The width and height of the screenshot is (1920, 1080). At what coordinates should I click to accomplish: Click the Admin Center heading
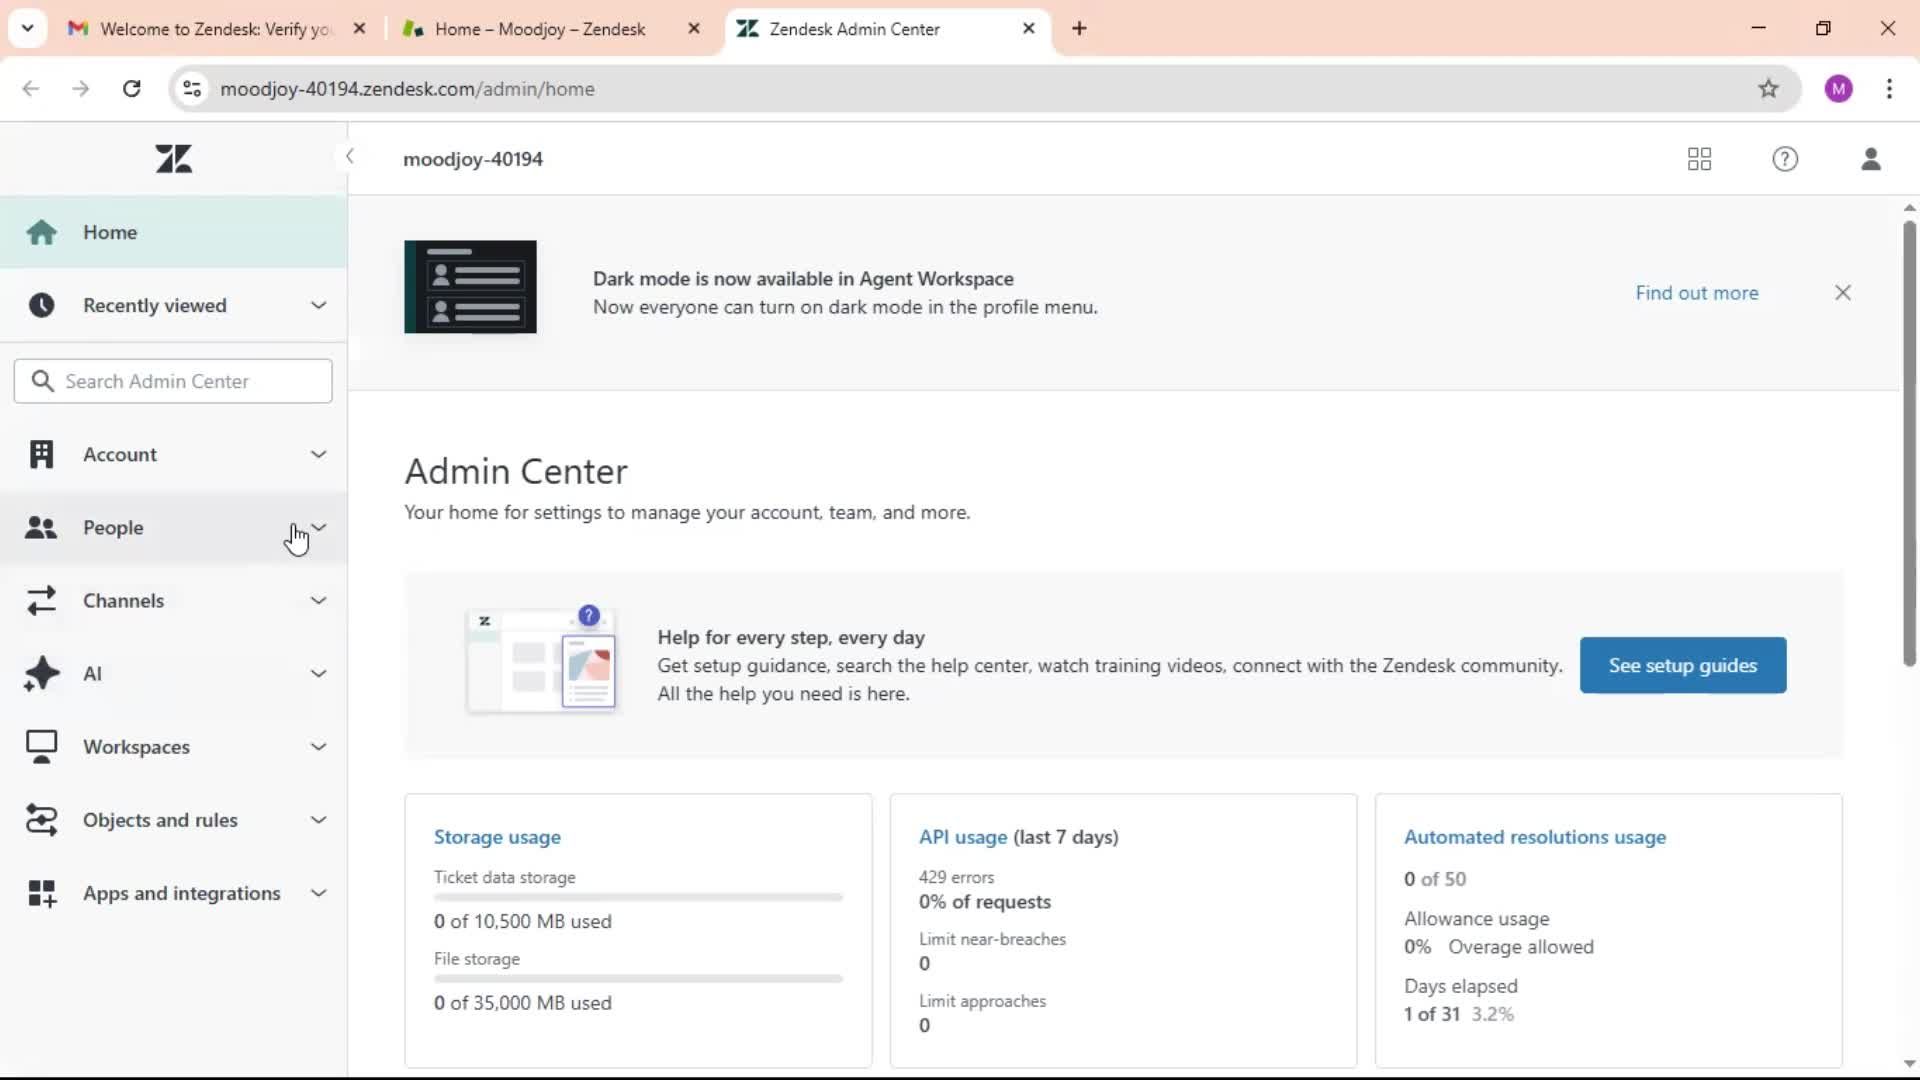(516, 471)
